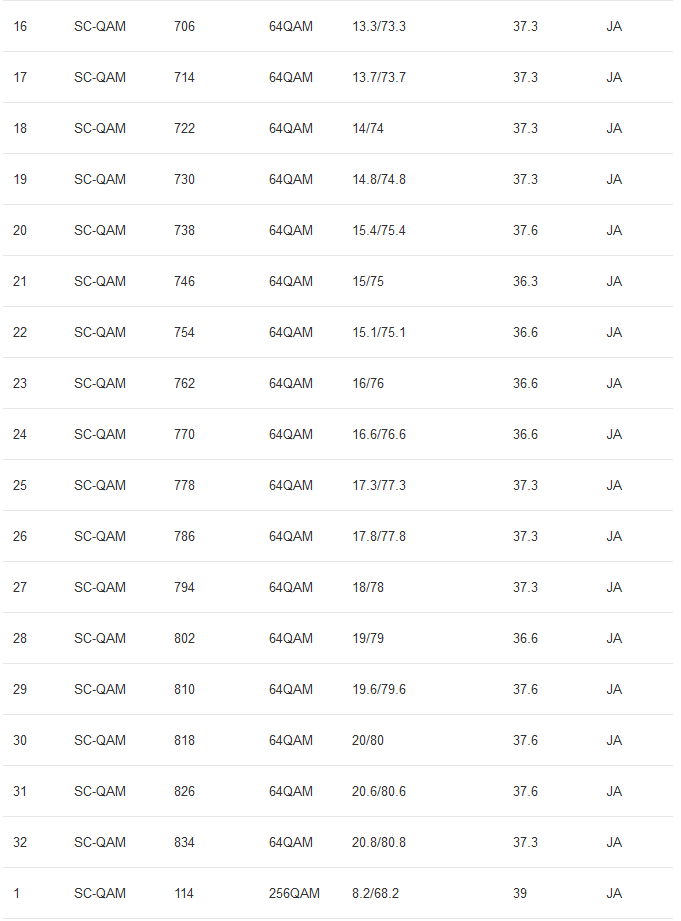Select channel number 17 cell
Screen dimensions: 681x921
pos(20,78)
